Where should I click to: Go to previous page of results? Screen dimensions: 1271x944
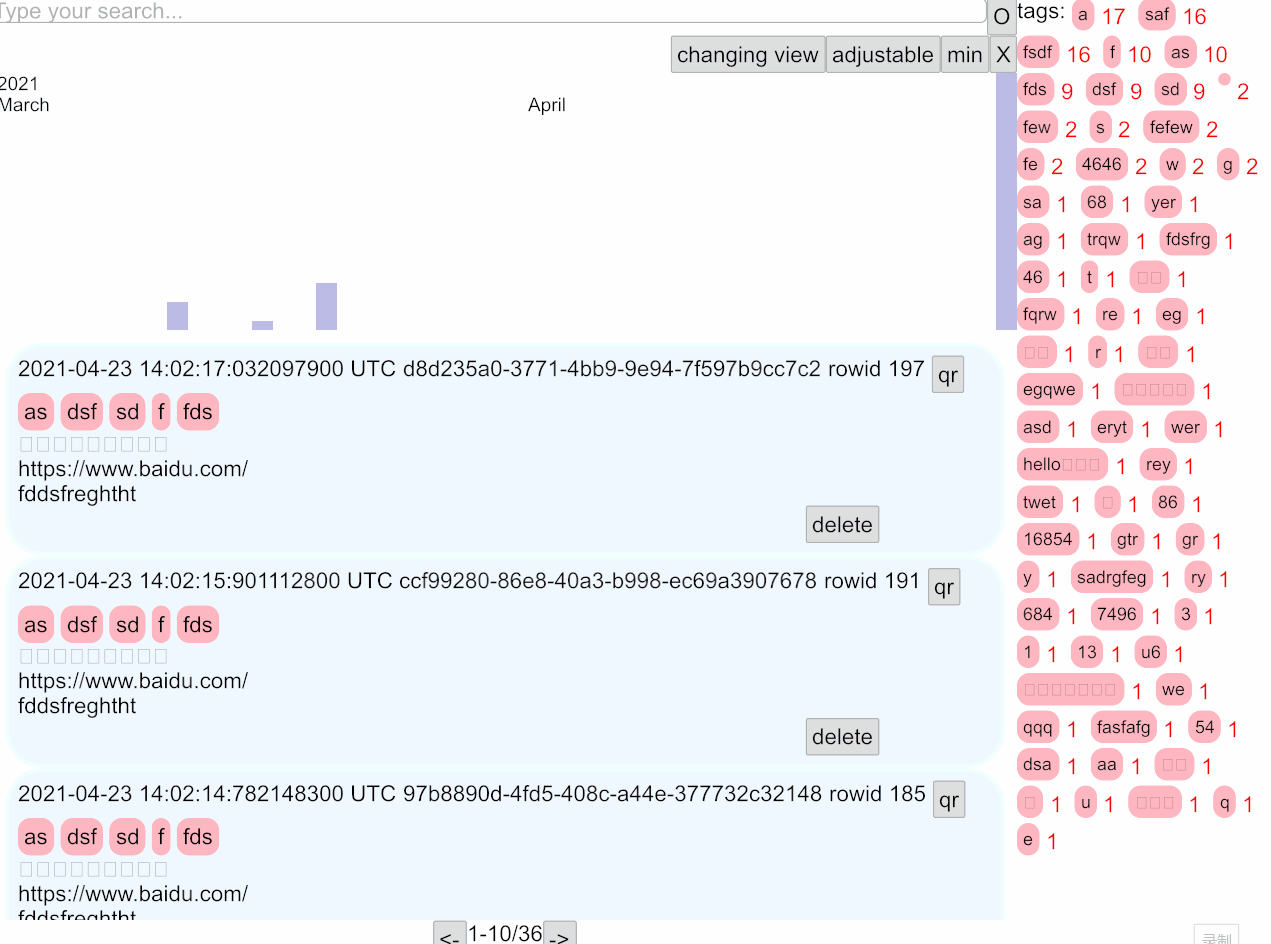coord(450,935)
